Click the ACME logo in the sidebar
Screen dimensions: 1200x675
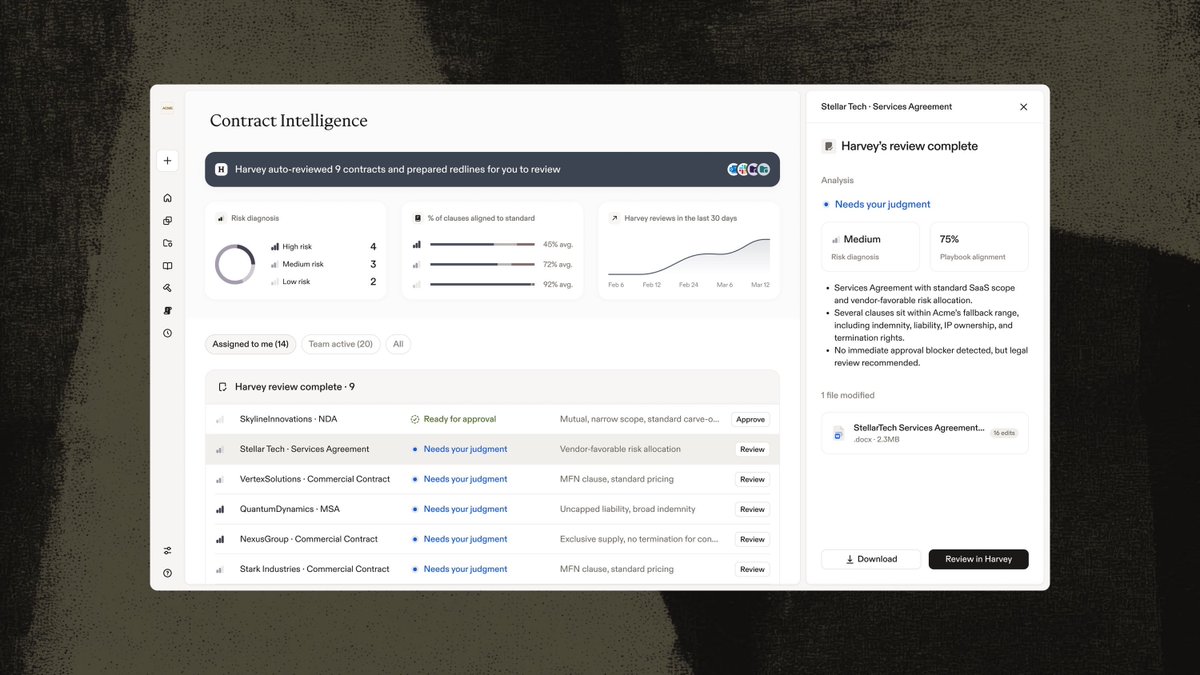(x=167, y=108)
